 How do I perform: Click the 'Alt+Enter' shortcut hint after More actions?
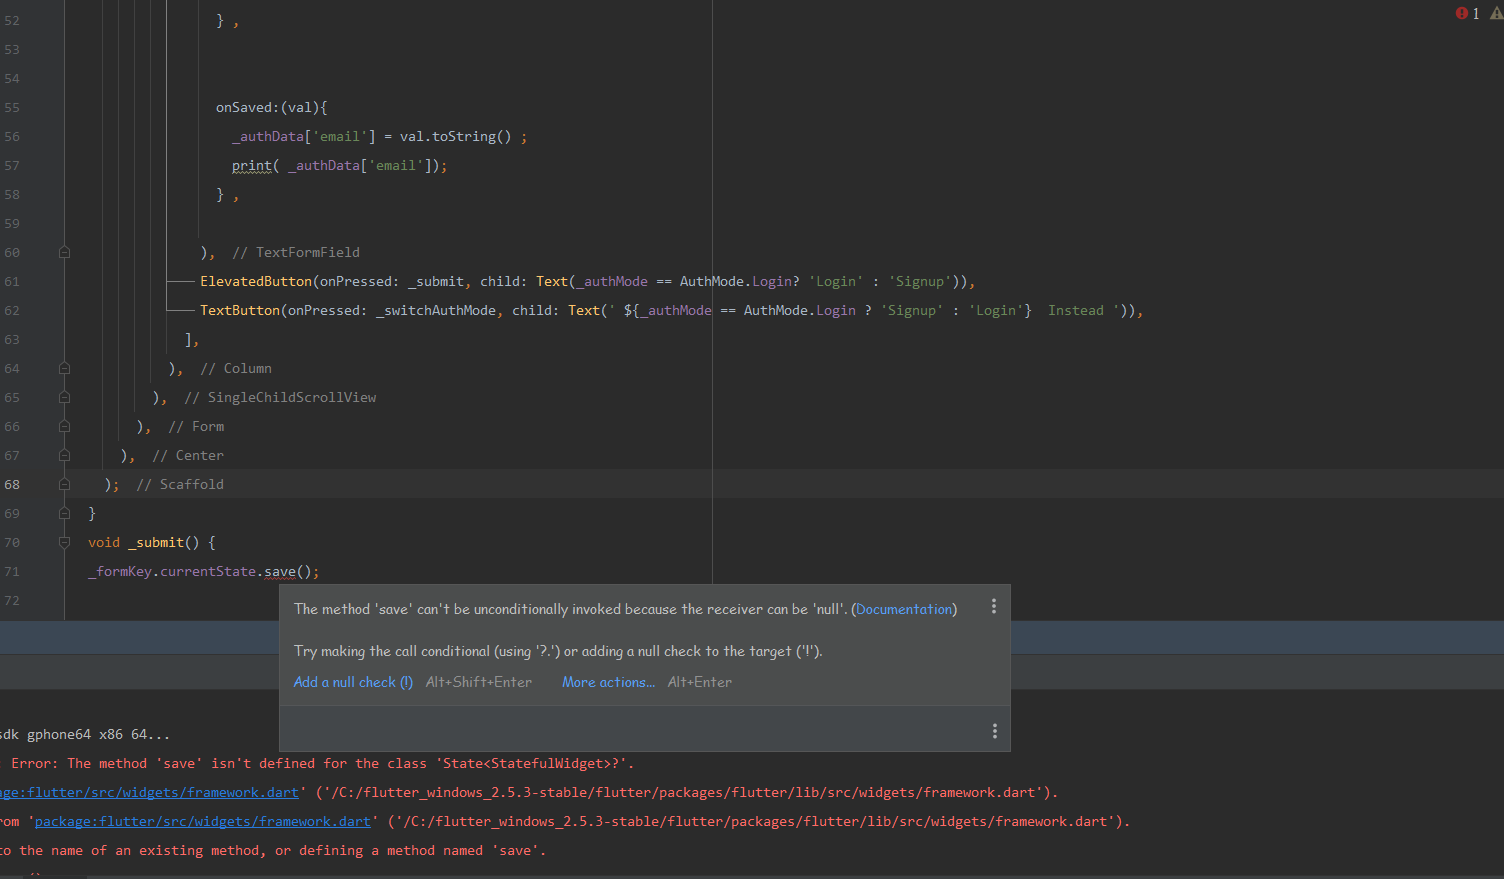click(x=700, y=682)
